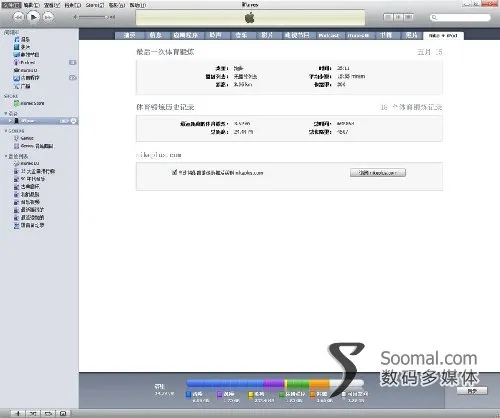Open the 控制 menu
500x418 pixels.
pos(73,5)
